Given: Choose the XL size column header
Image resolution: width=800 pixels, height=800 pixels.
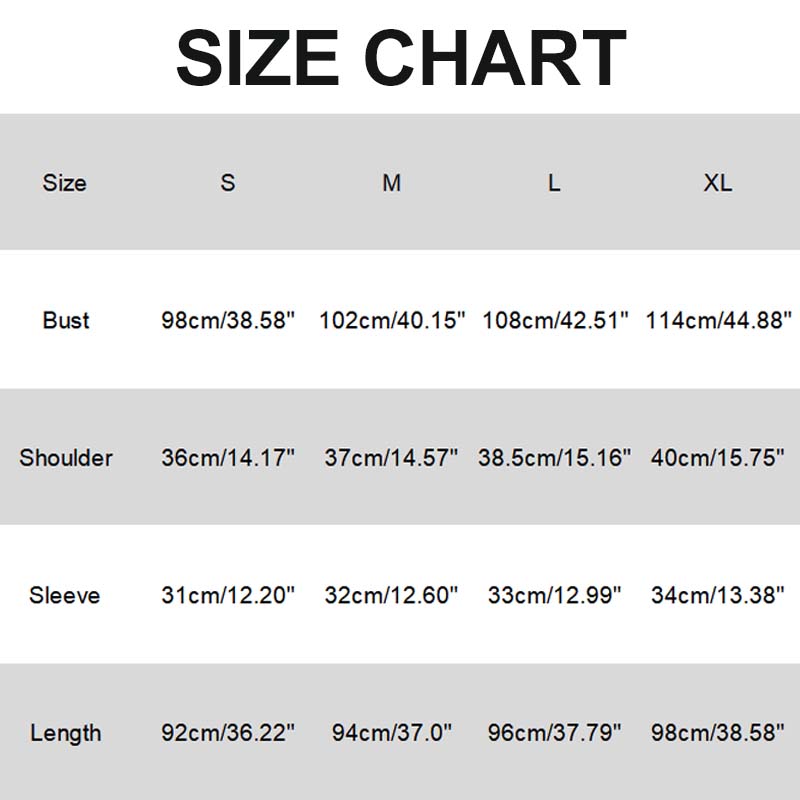Looking at the screenshot, I should coord(718,183).
